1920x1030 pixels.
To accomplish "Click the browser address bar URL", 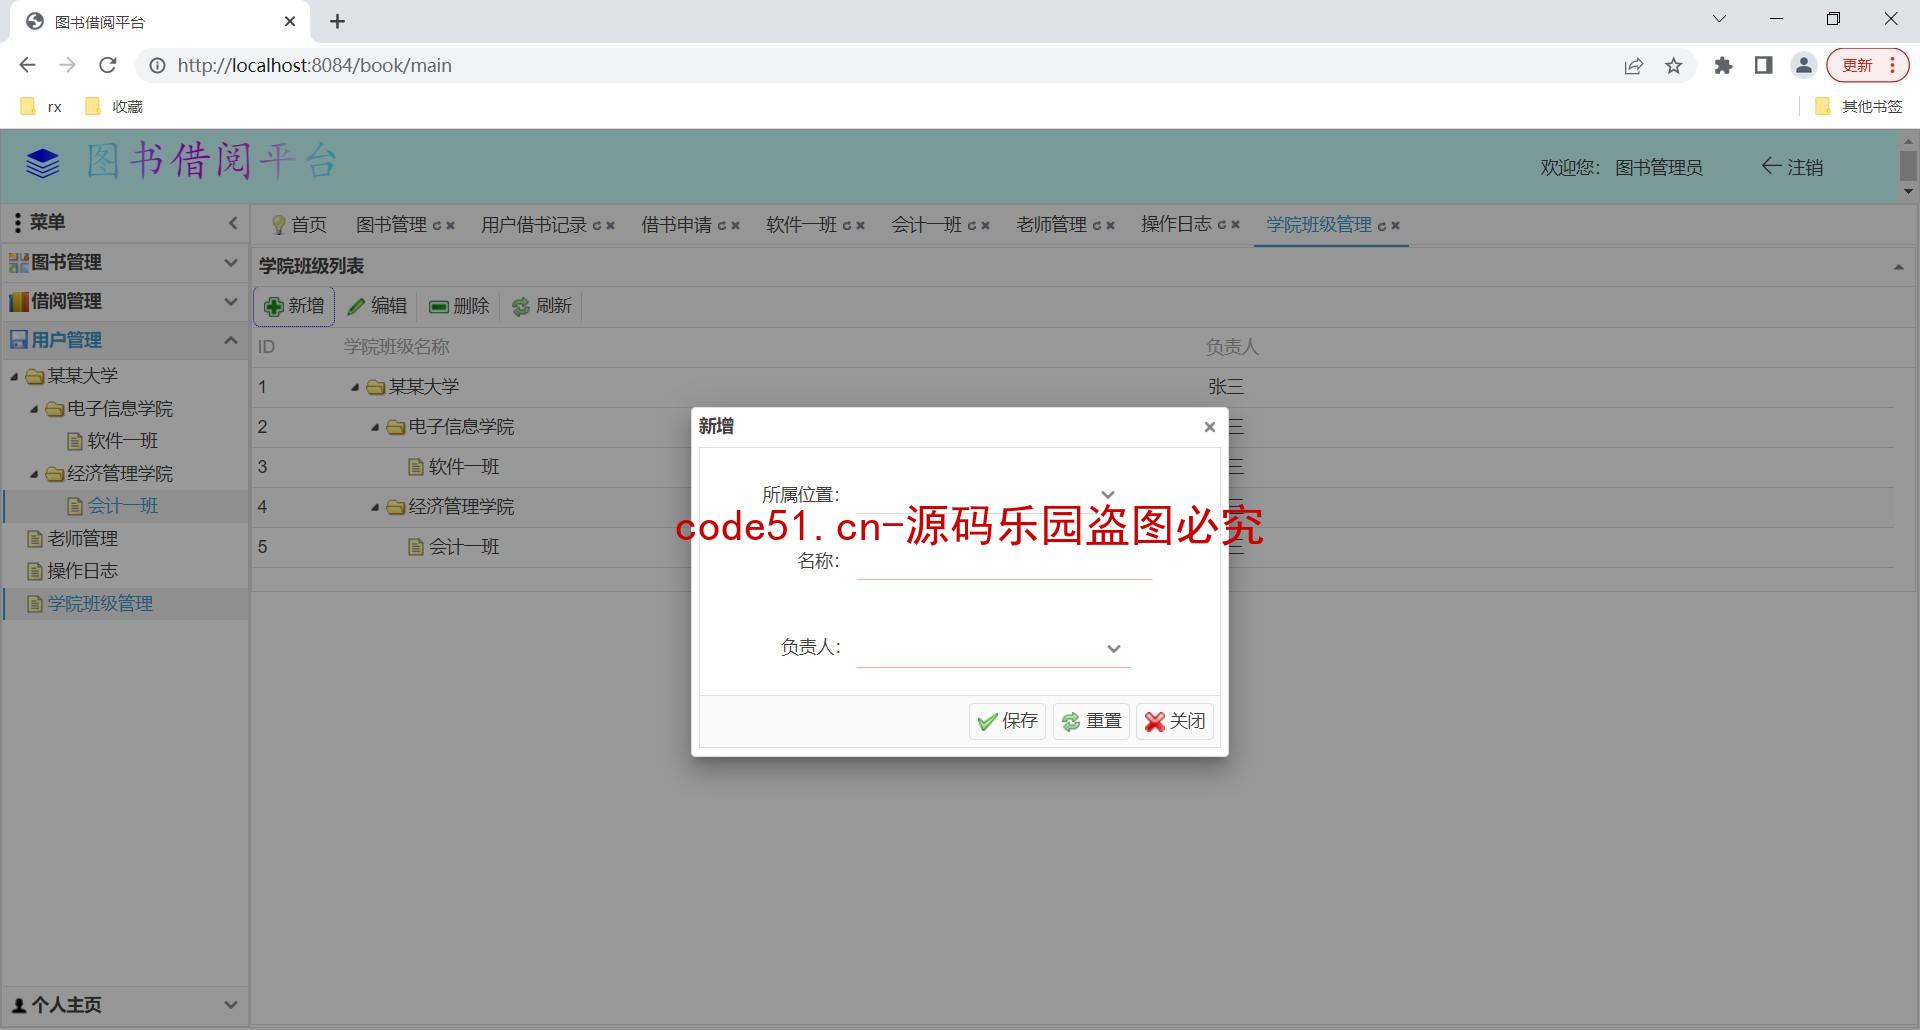I will (x=315, y=65).
